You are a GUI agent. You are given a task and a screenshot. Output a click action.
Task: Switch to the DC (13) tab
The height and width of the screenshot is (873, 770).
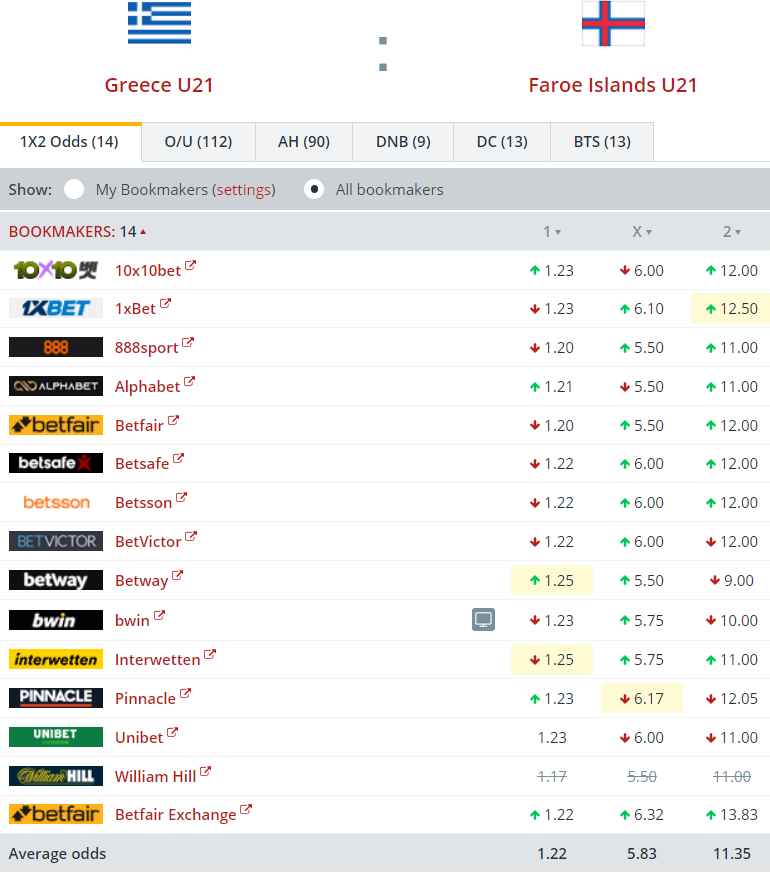[x=502, y=142]
